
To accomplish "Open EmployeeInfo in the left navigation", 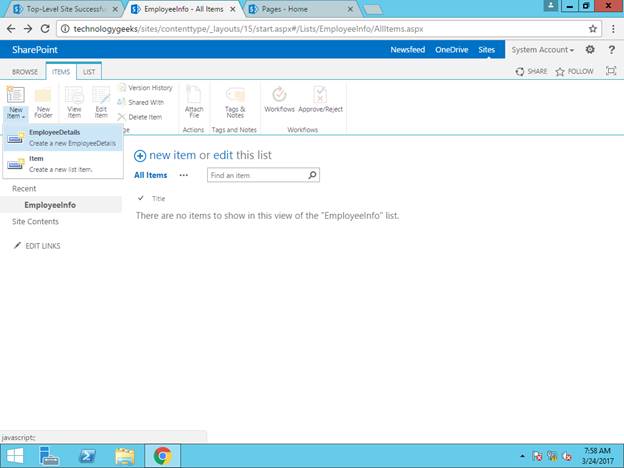I will click(x=50, y=205).
